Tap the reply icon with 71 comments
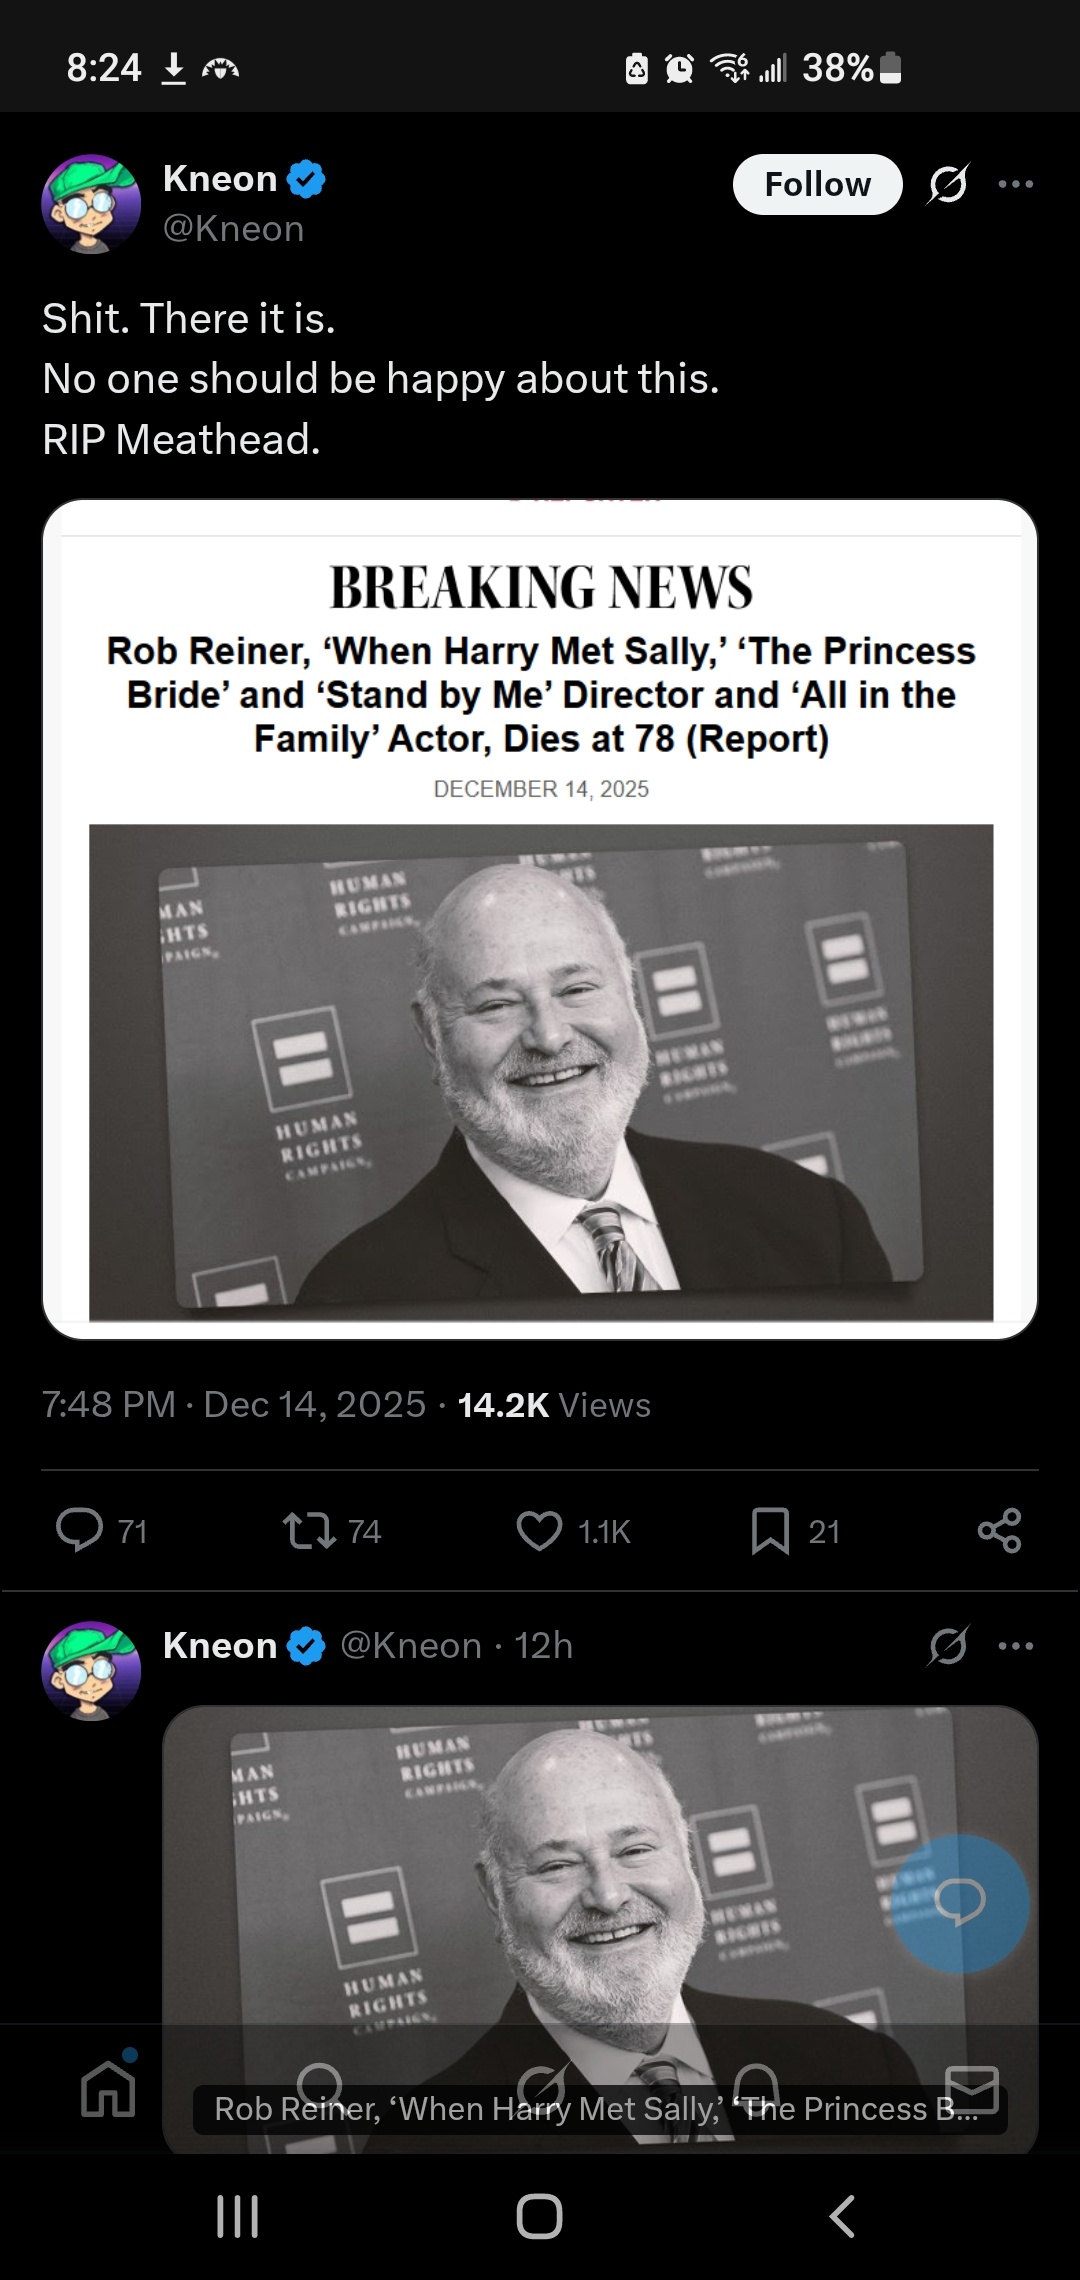Viewport: 1080px width, 2280px height. [x=80, y=1530]
